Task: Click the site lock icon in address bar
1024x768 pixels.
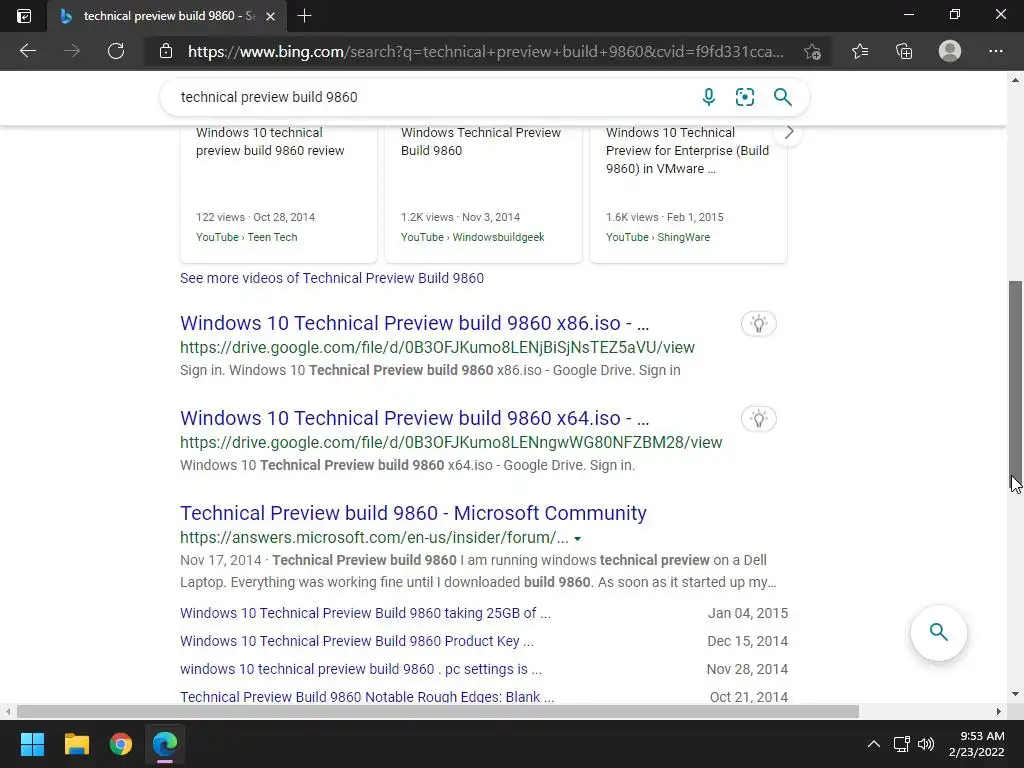Action: [x=166, y=51]
